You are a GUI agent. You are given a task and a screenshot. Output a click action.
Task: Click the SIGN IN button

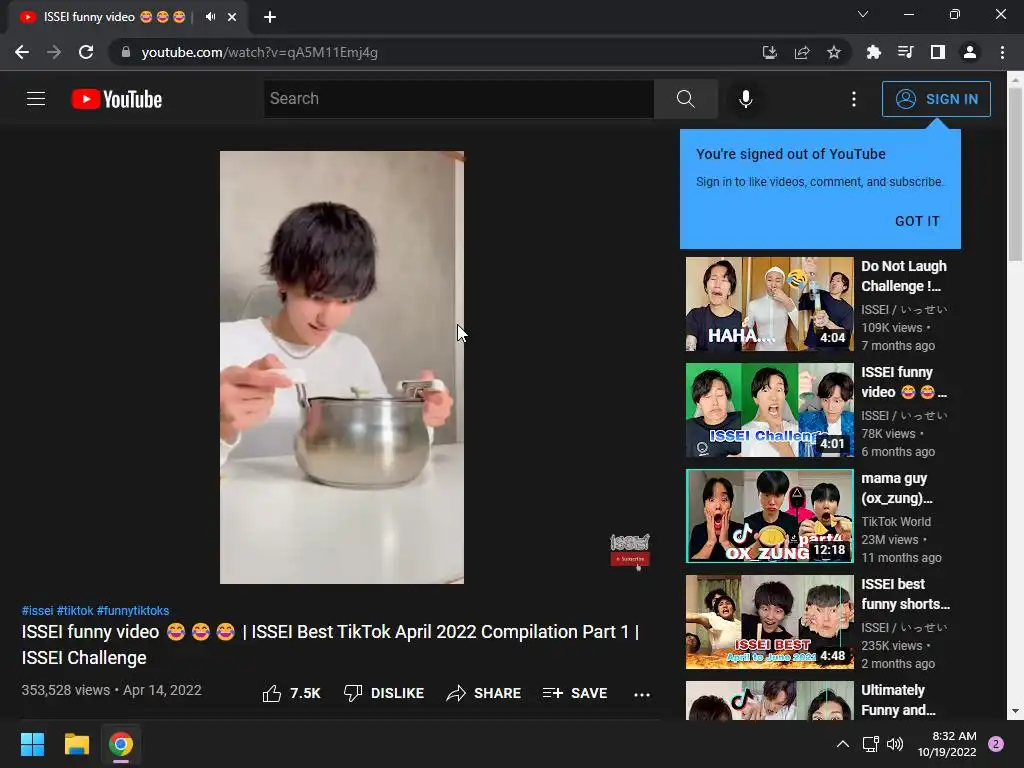(936, 99)
